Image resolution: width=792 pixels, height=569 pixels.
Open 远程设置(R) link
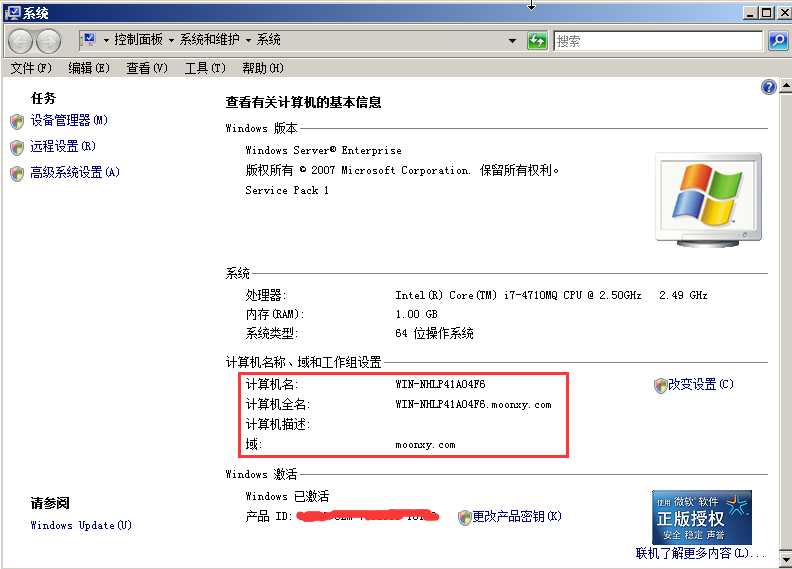click(63, 146)
